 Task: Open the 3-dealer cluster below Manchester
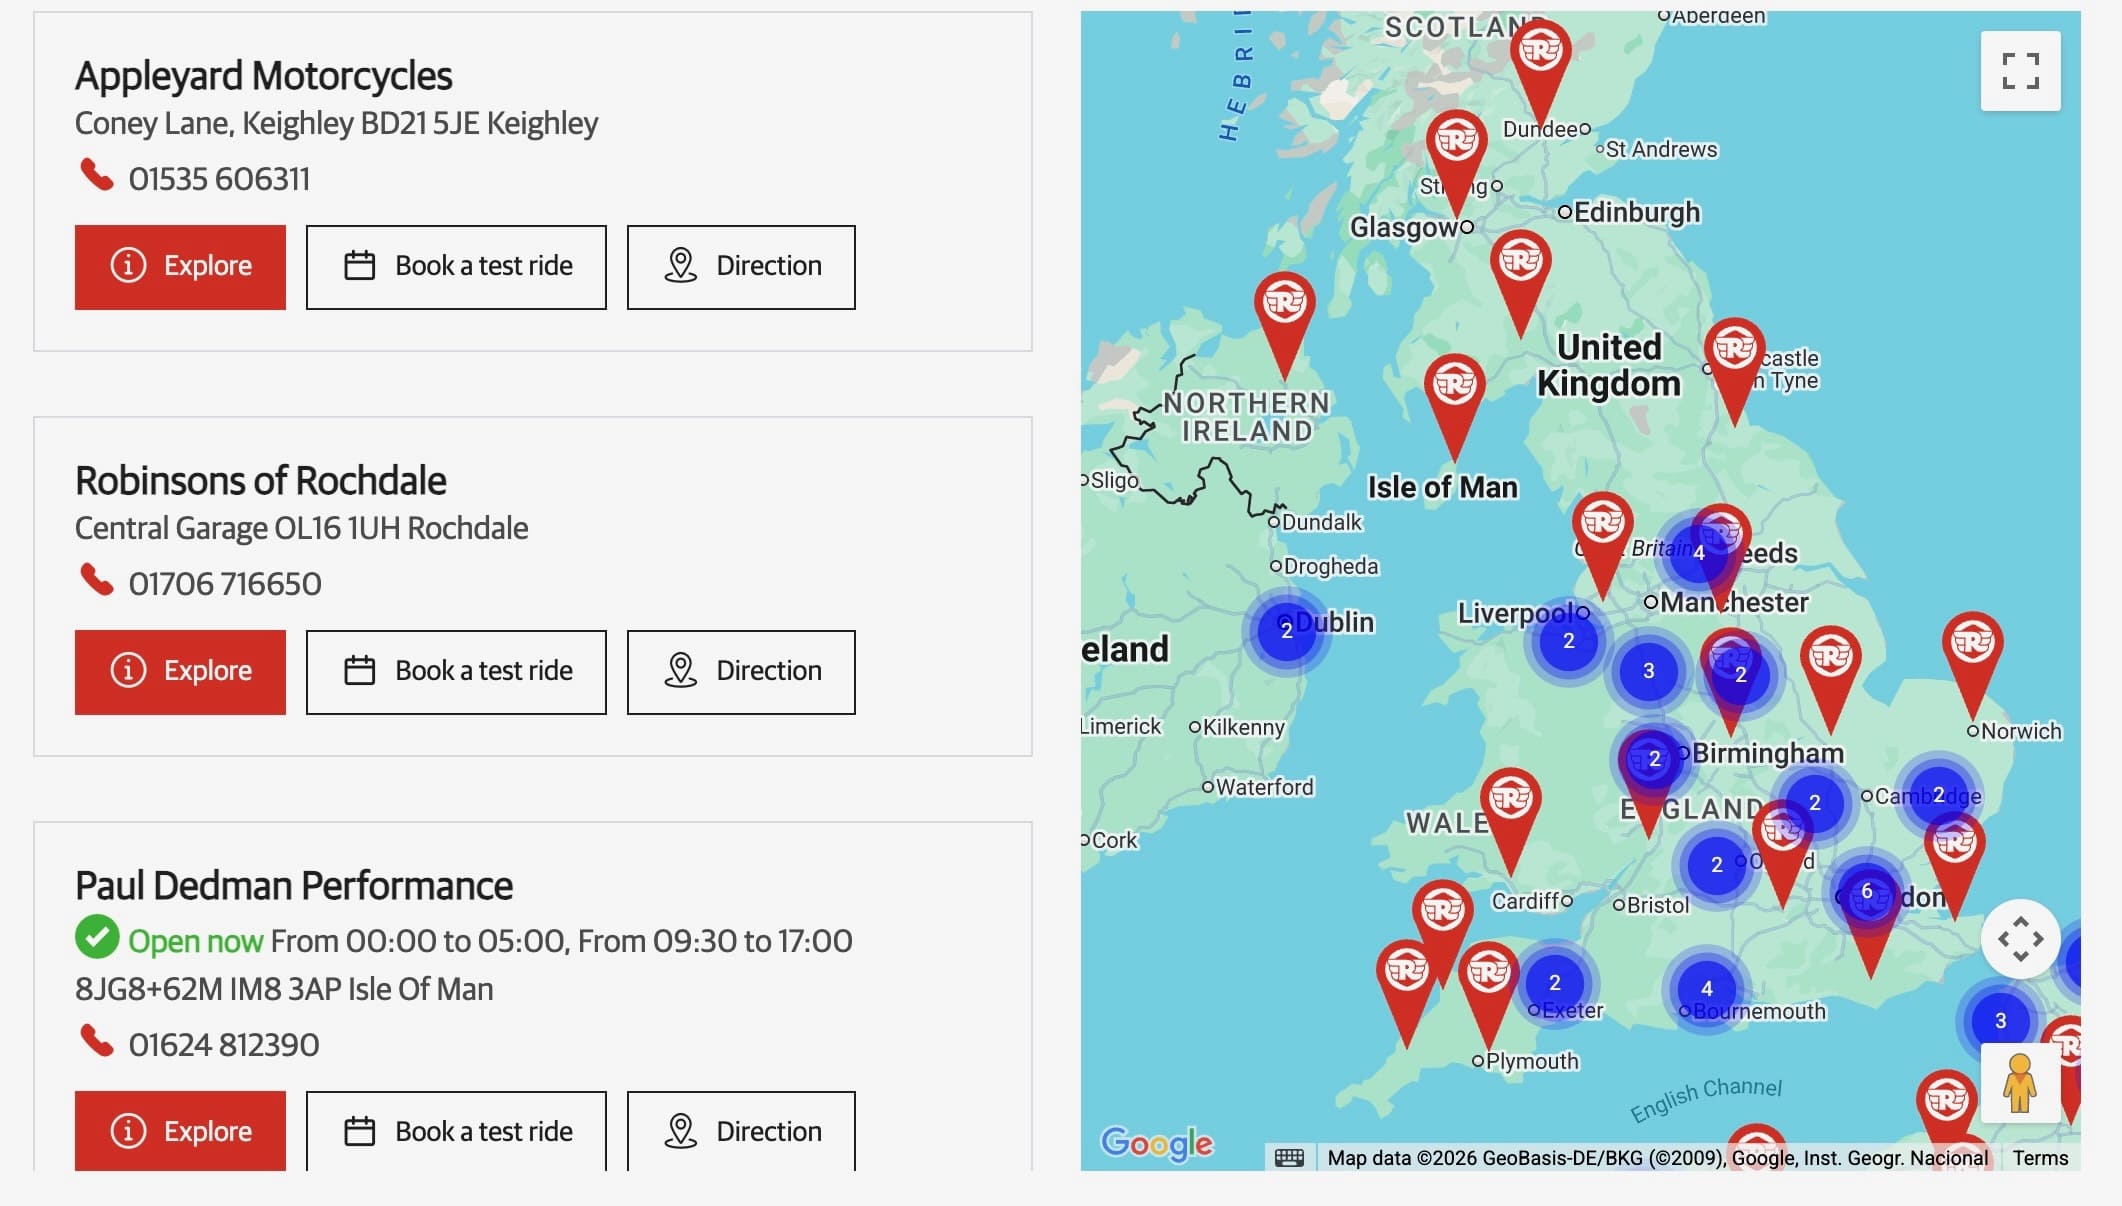[1648, 671]
